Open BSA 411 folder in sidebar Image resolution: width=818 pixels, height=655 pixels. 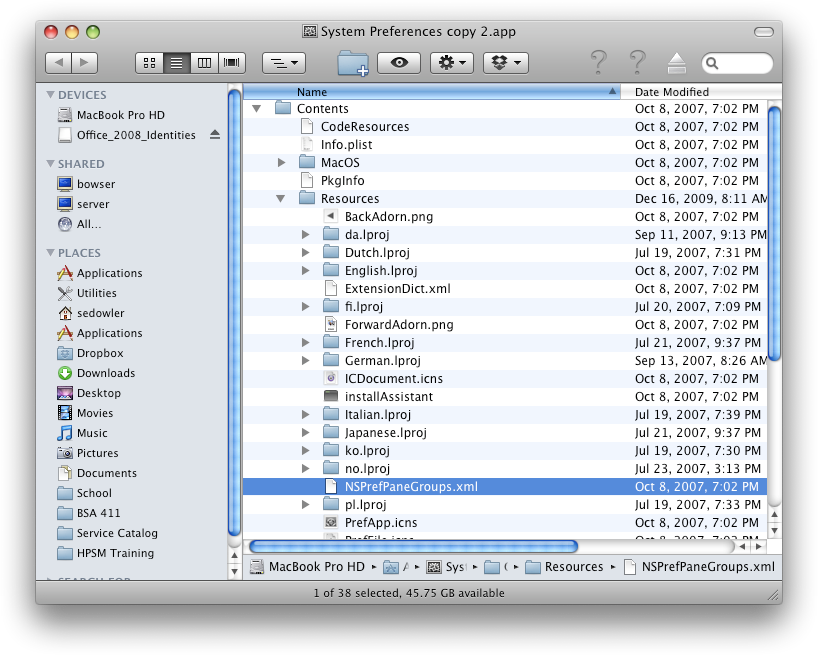(x=98, y=513)
